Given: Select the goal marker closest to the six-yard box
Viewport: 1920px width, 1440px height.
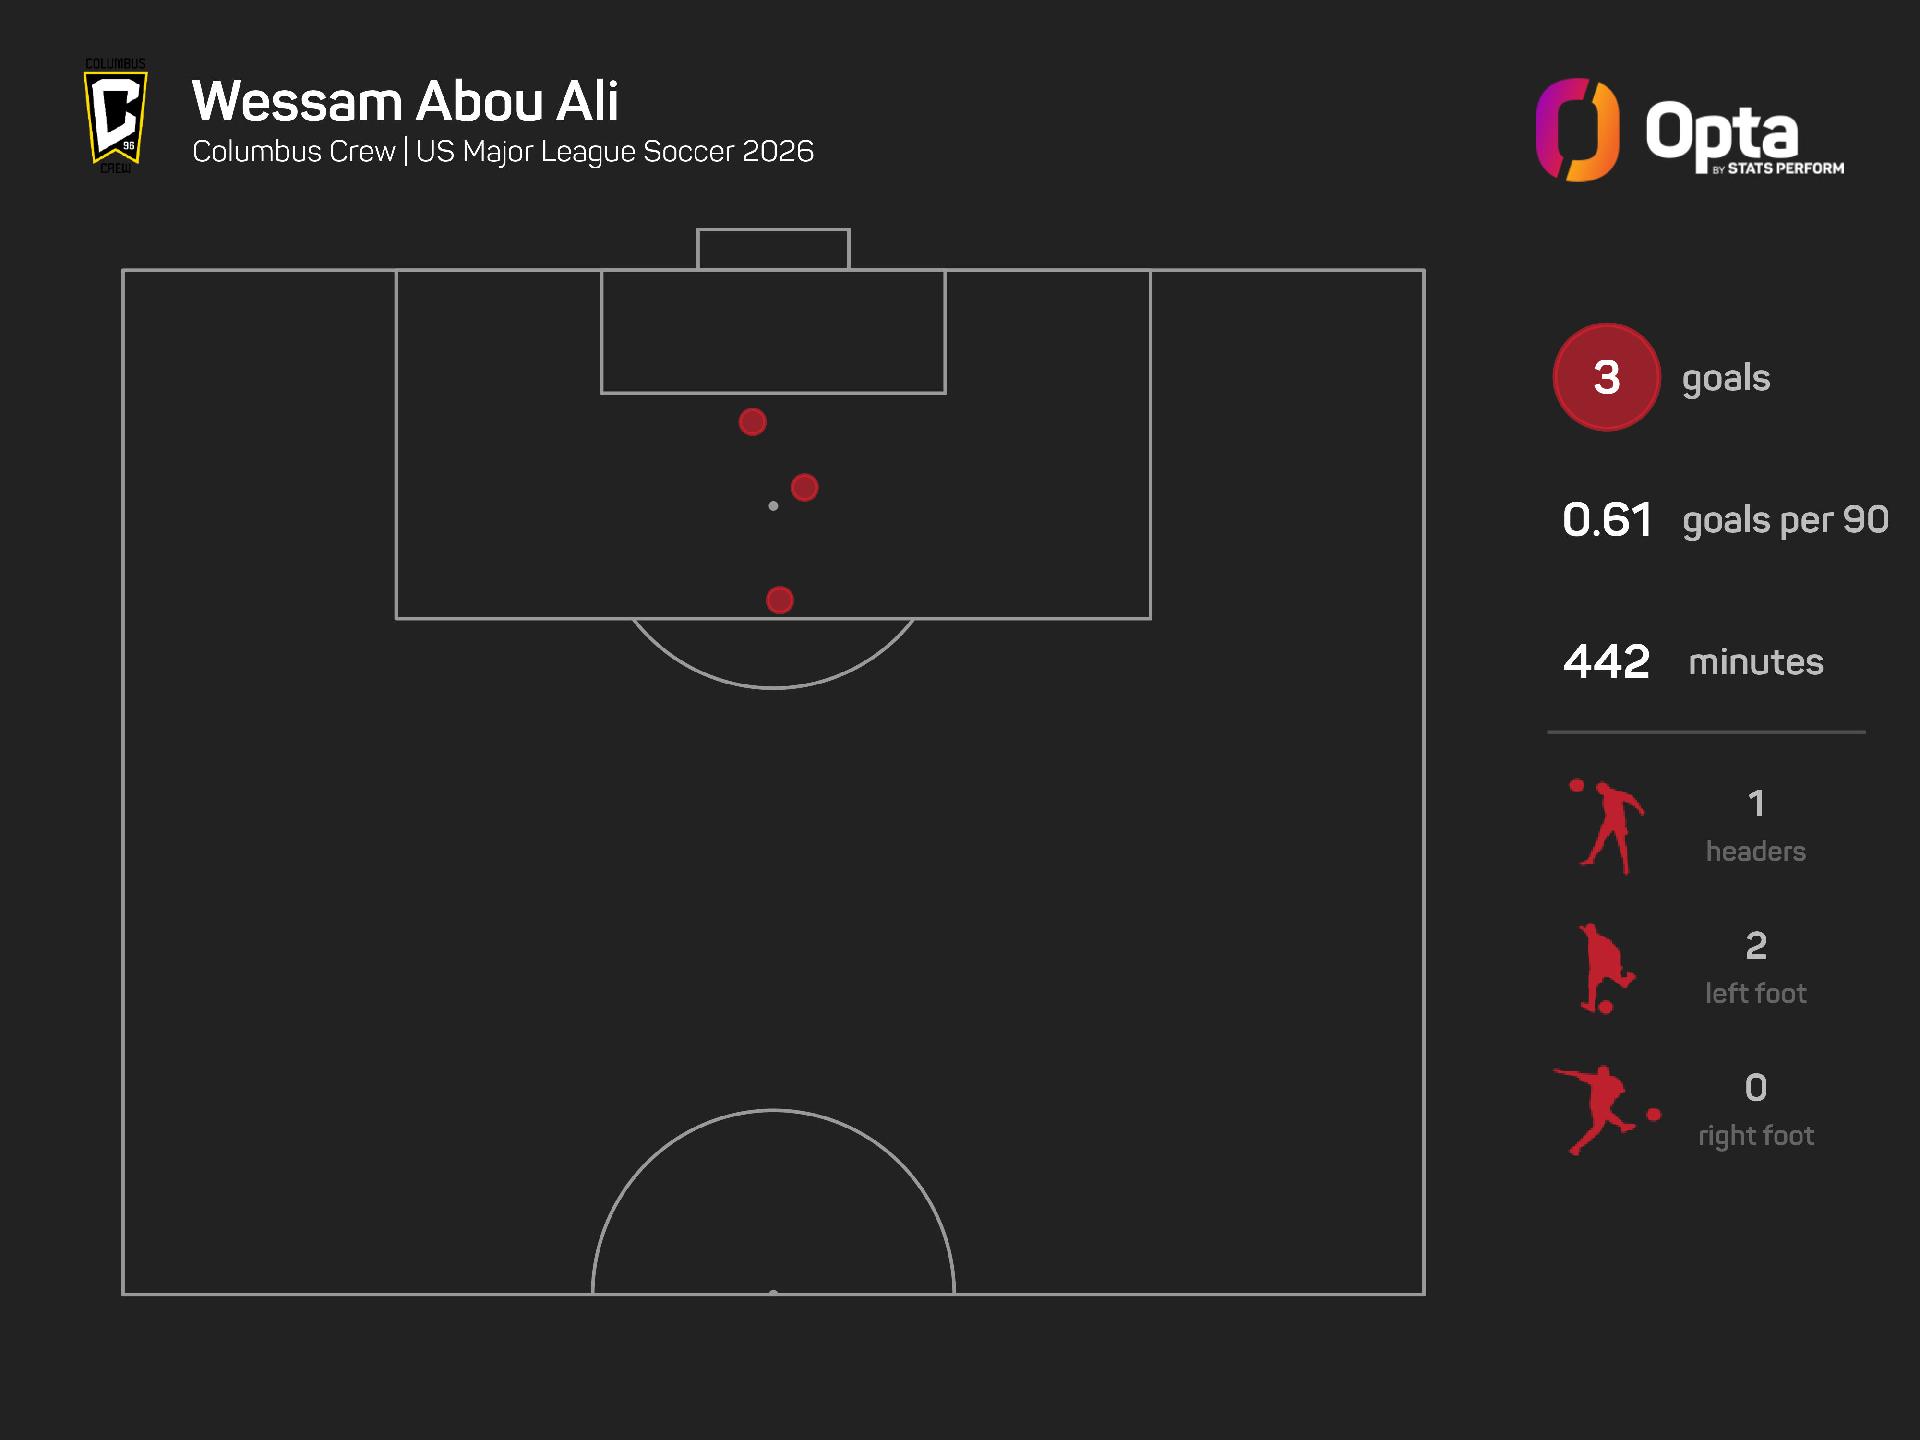Looking at the screenshot, I should pos(752,422).
